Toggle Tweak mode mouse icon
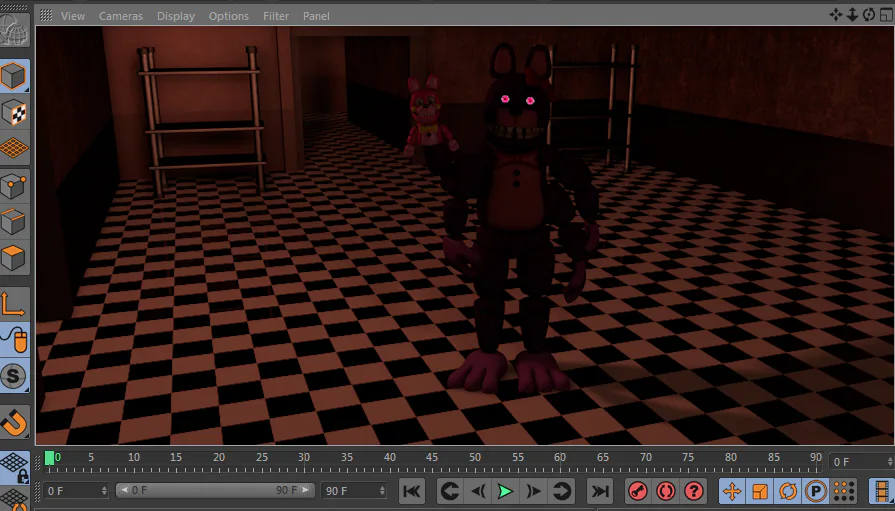The height and width of the screenshot is (511, 895). [x=14, y=340]
